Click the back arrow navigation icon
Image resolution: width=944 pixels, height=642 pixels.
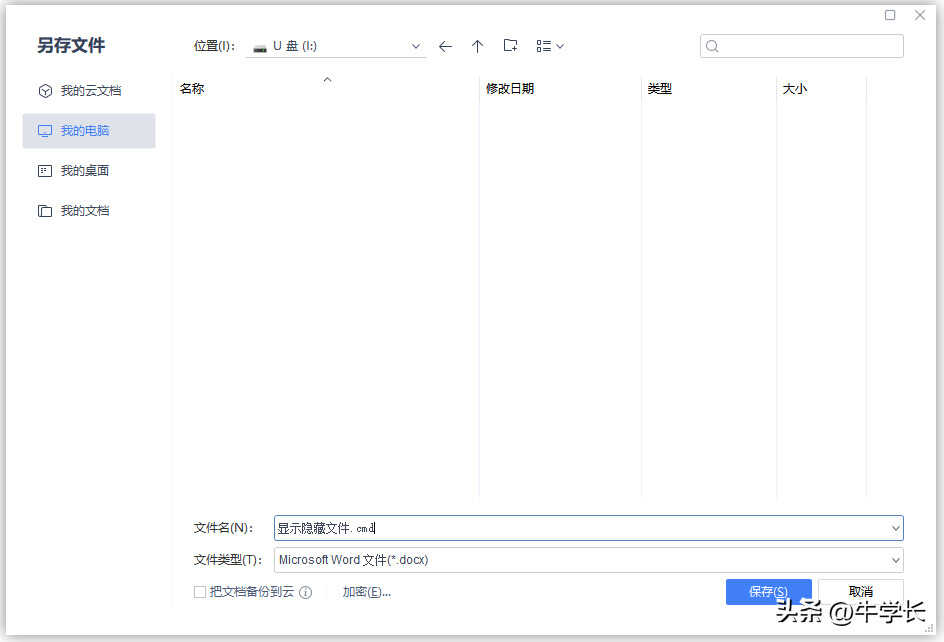click(x=445, y=46)
